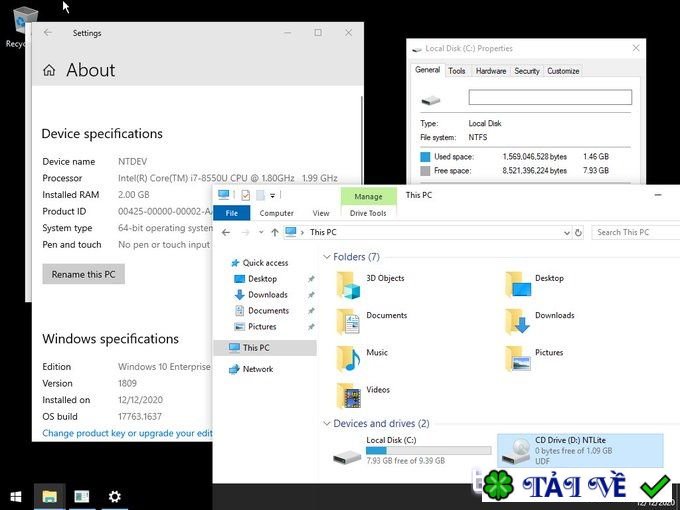Click the This PC address bar
The image size is (680, 510).
[x=428, y=232]
